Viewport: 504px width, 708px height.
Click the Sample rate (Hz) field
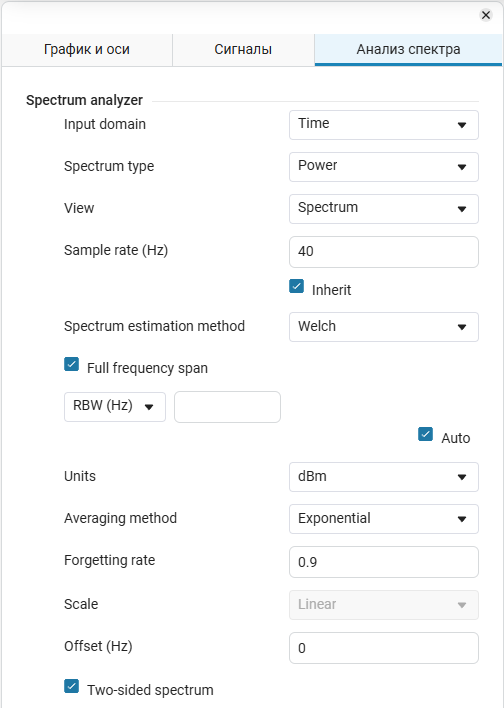tap(383, 252)
